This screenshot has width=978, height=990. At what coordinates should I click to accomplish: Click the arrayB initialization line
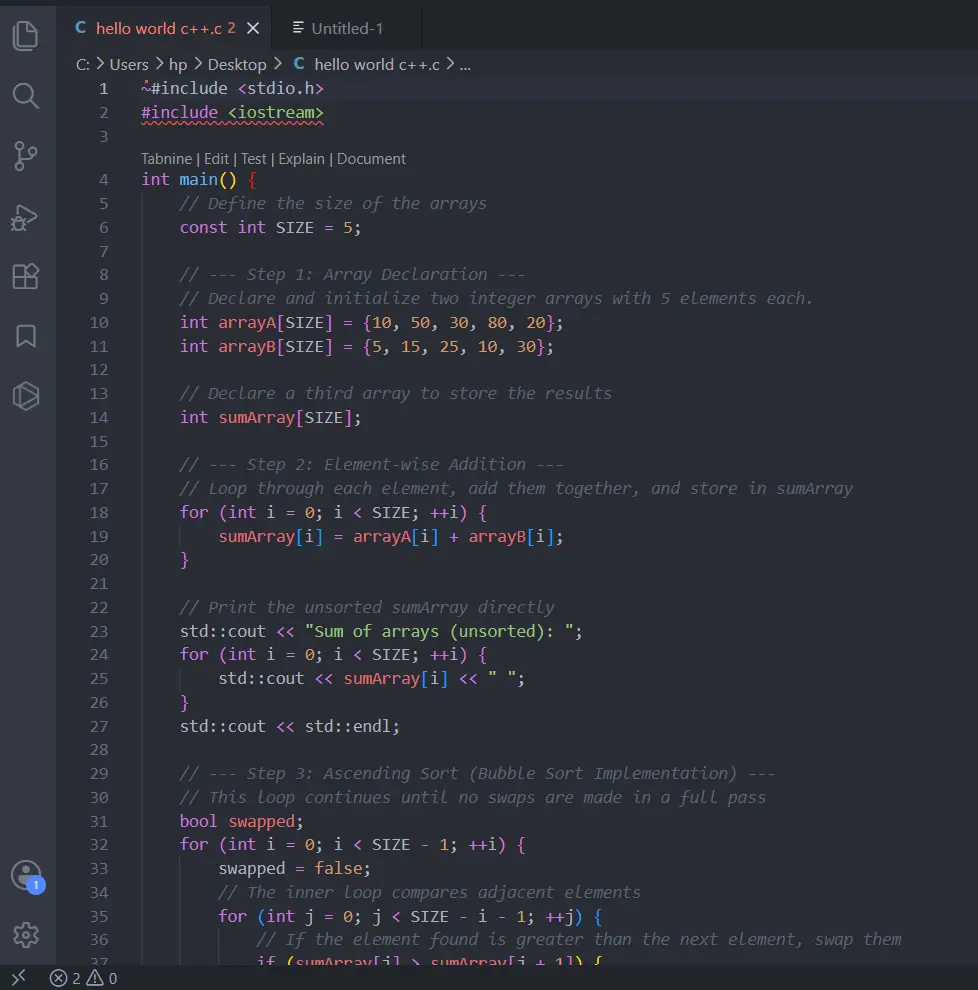point(366,347)
